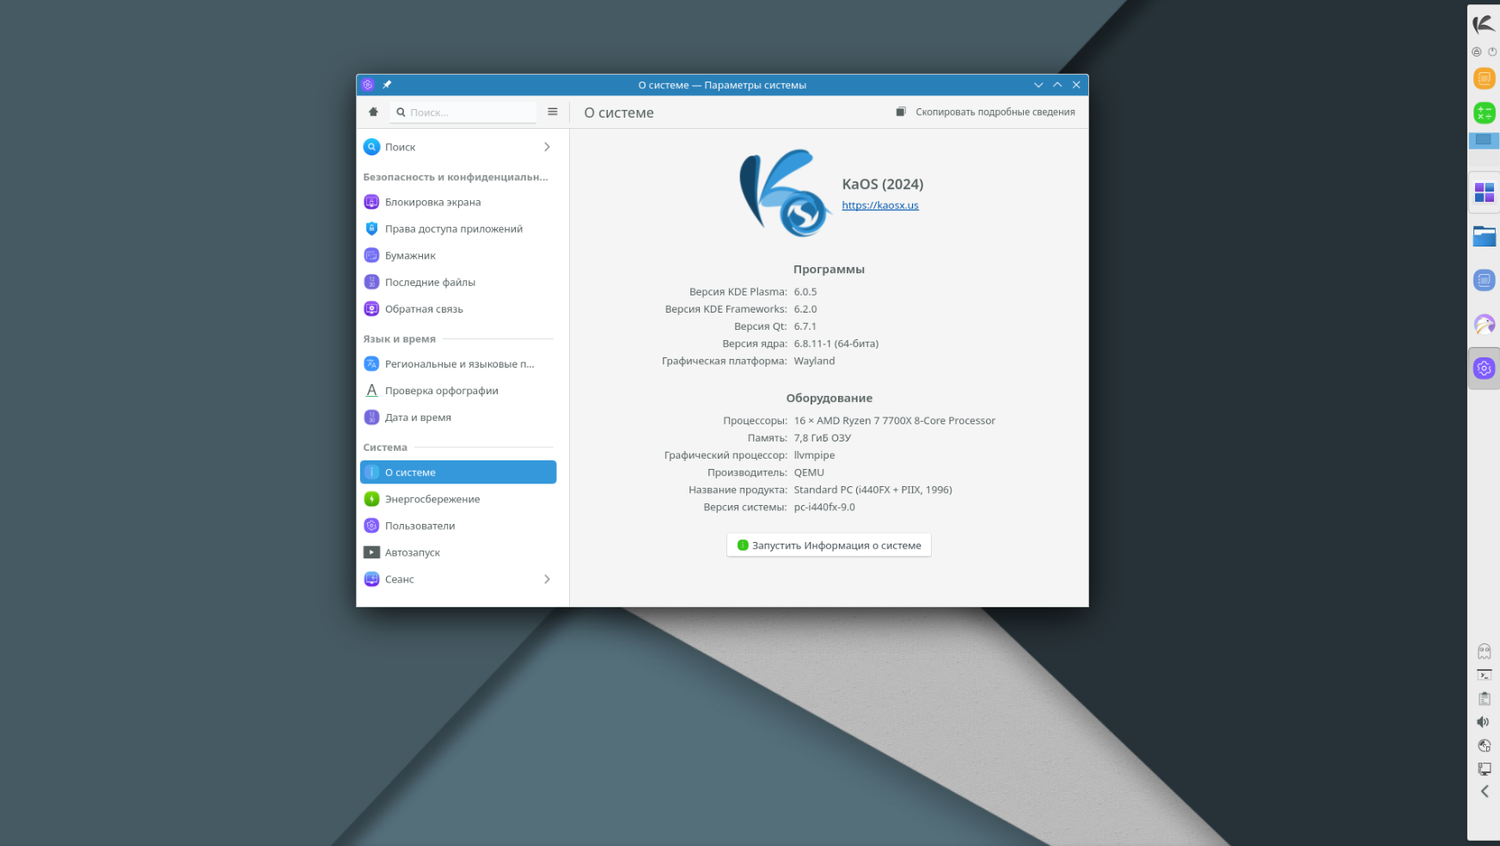Open the blue text editor dock icon
1500x846 pixels.
click(1484, 280)
